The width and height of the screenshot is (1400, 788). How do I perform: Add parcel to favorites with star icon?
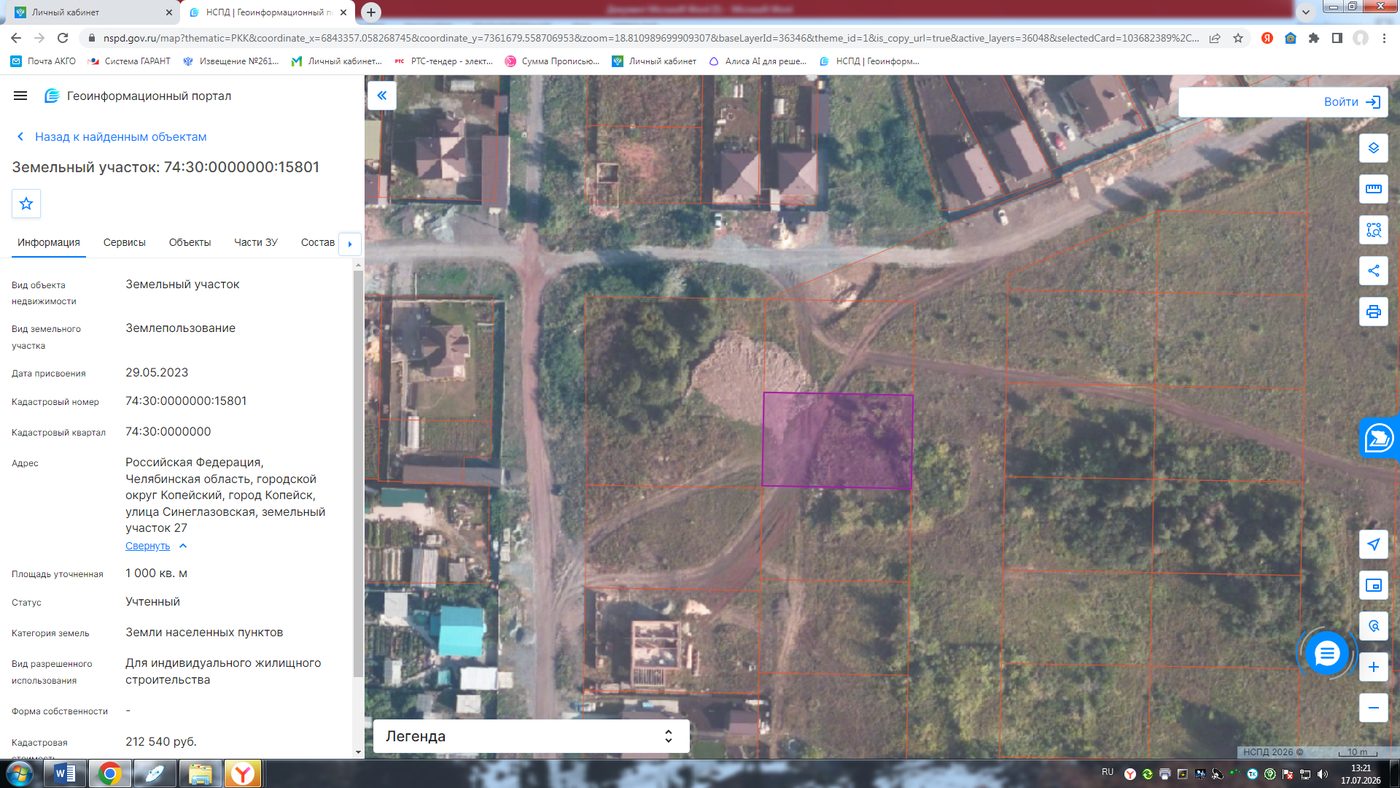26,203
